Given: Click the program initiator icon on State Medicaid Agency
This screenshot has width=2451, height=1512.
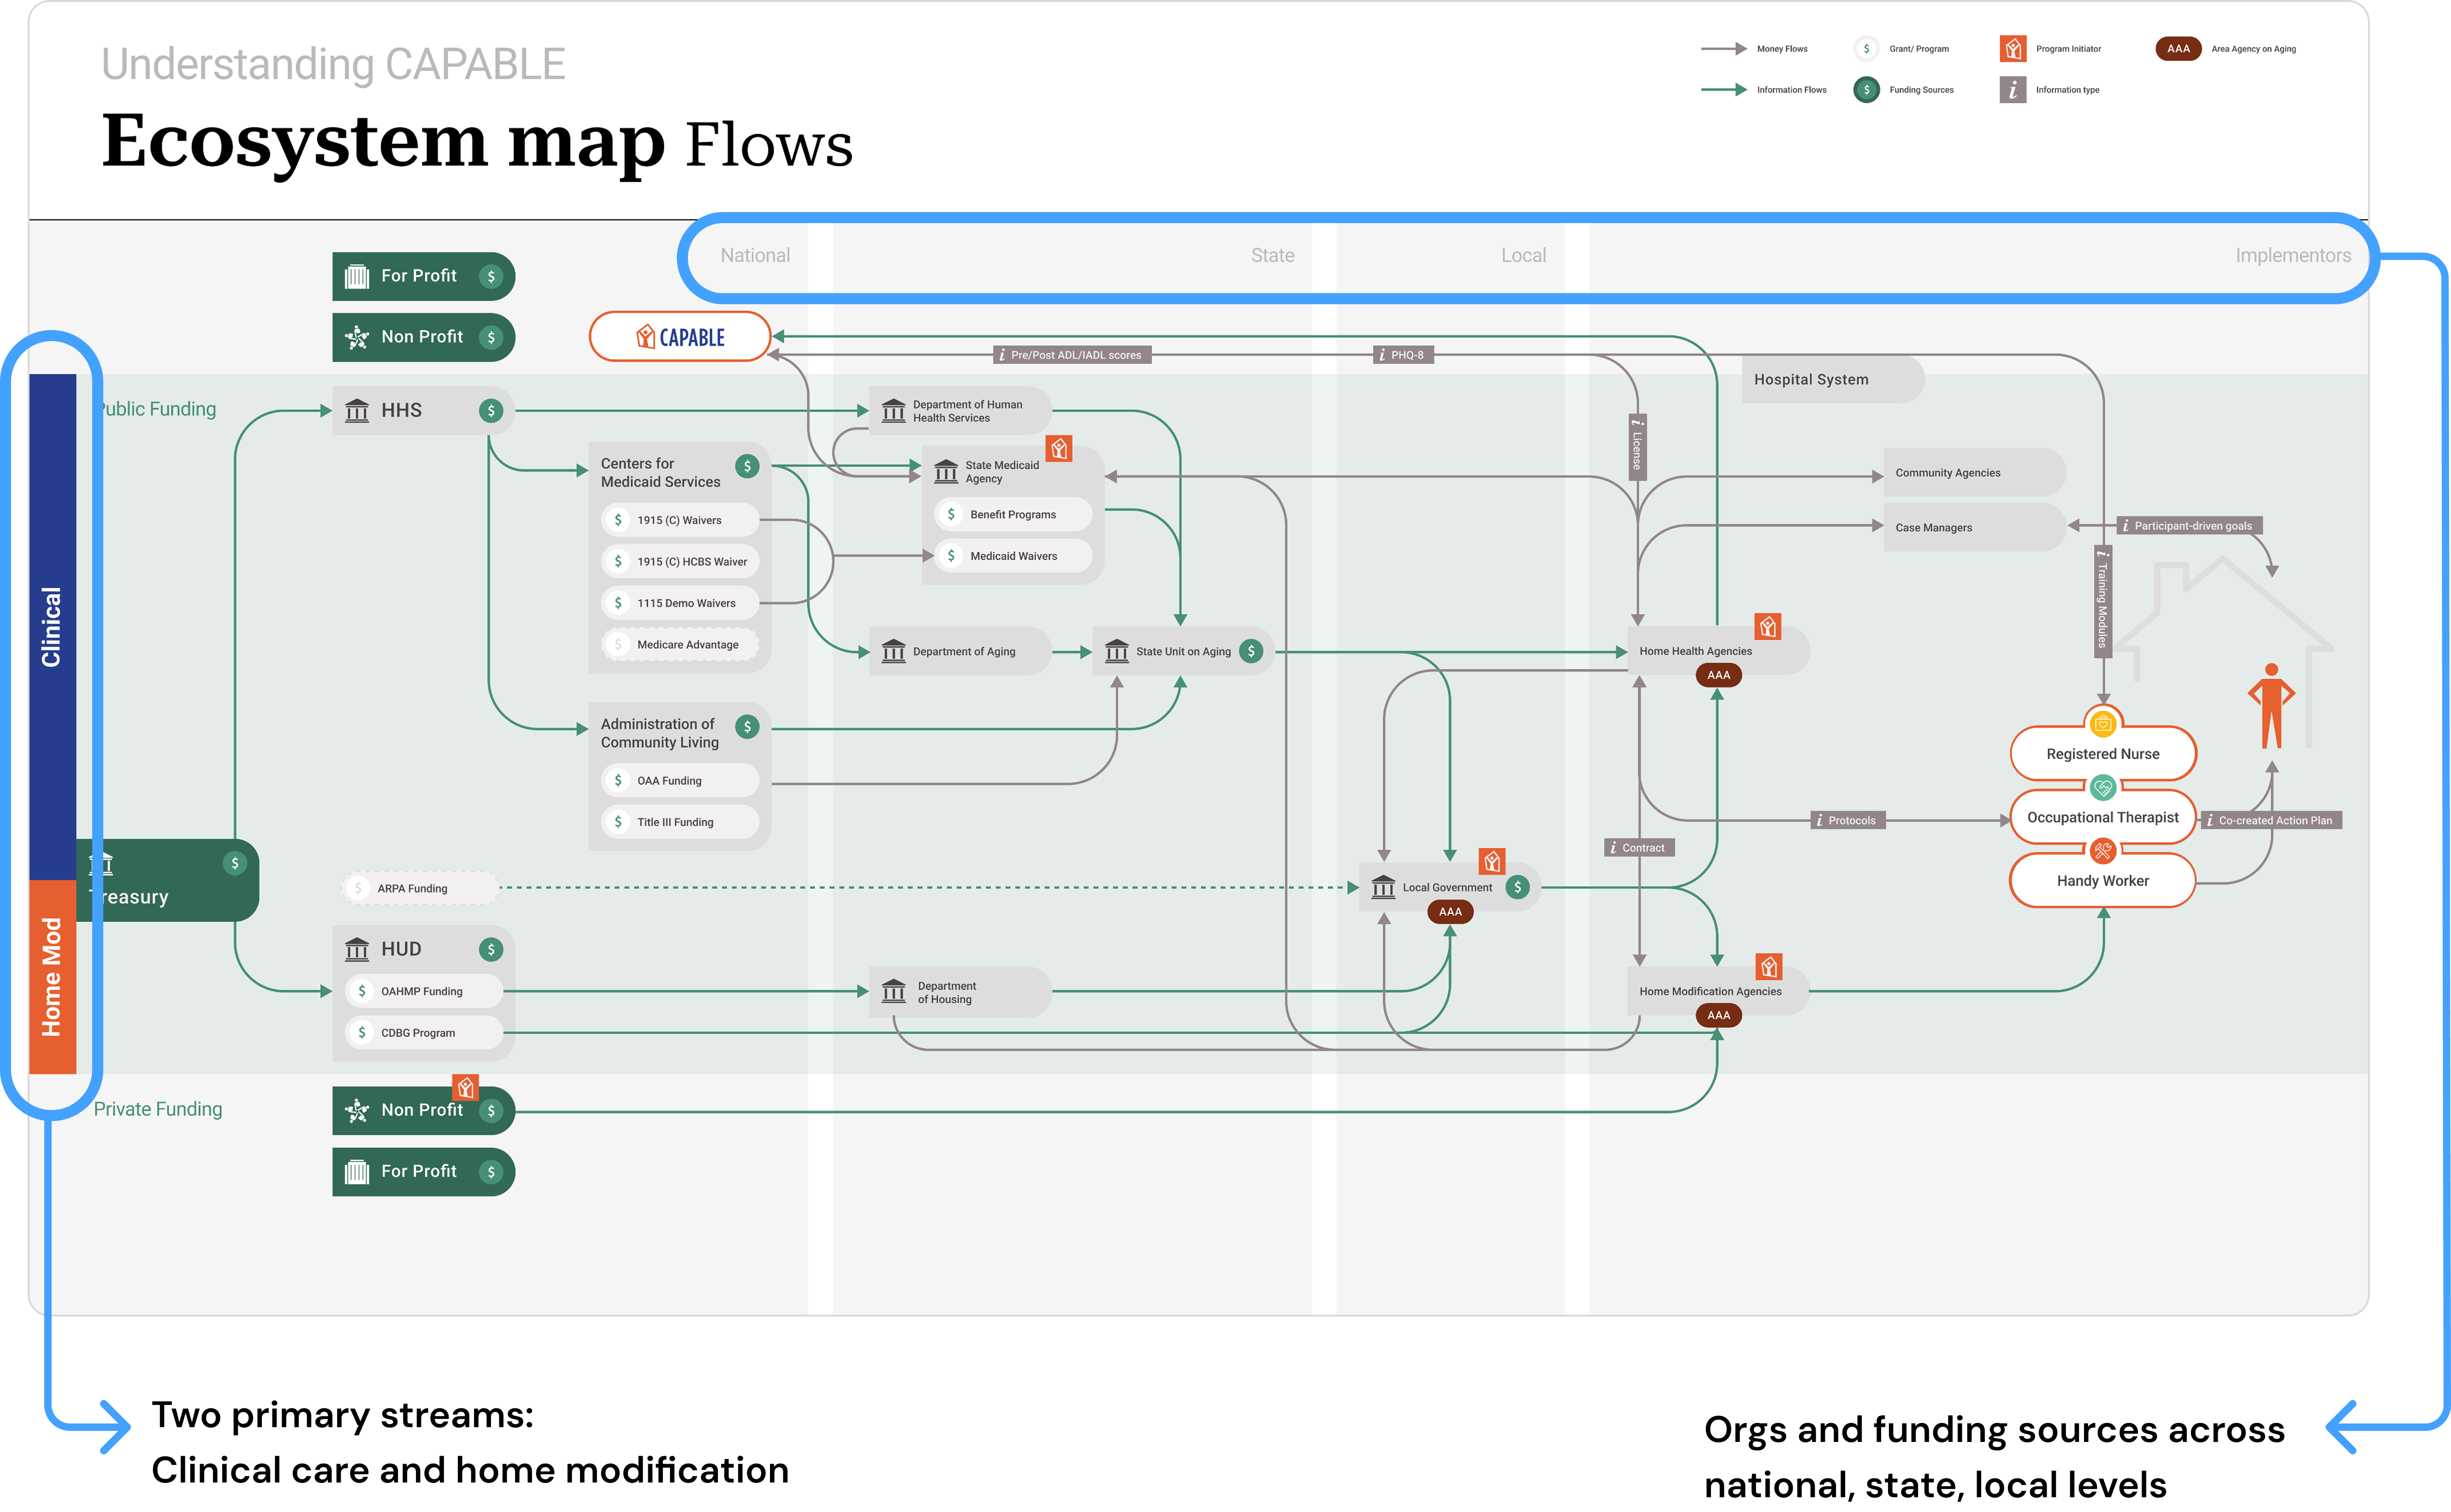Looking at the screenshot, I should pyautogui.click(x=1059, y=449).
